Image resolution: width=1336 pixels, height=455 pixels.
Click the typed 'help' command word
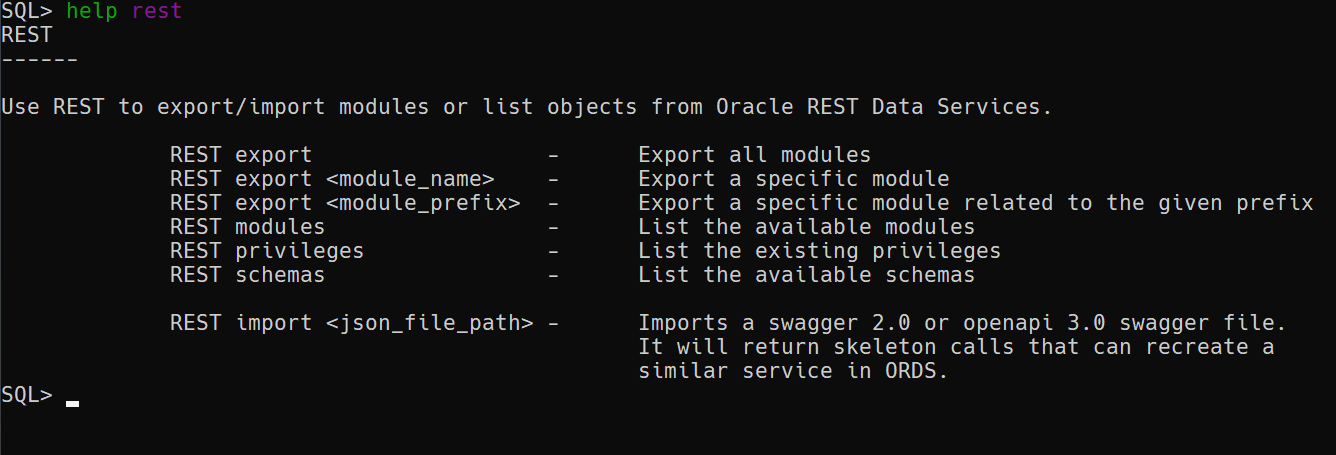pyautogui.click(x=92, y=12)
